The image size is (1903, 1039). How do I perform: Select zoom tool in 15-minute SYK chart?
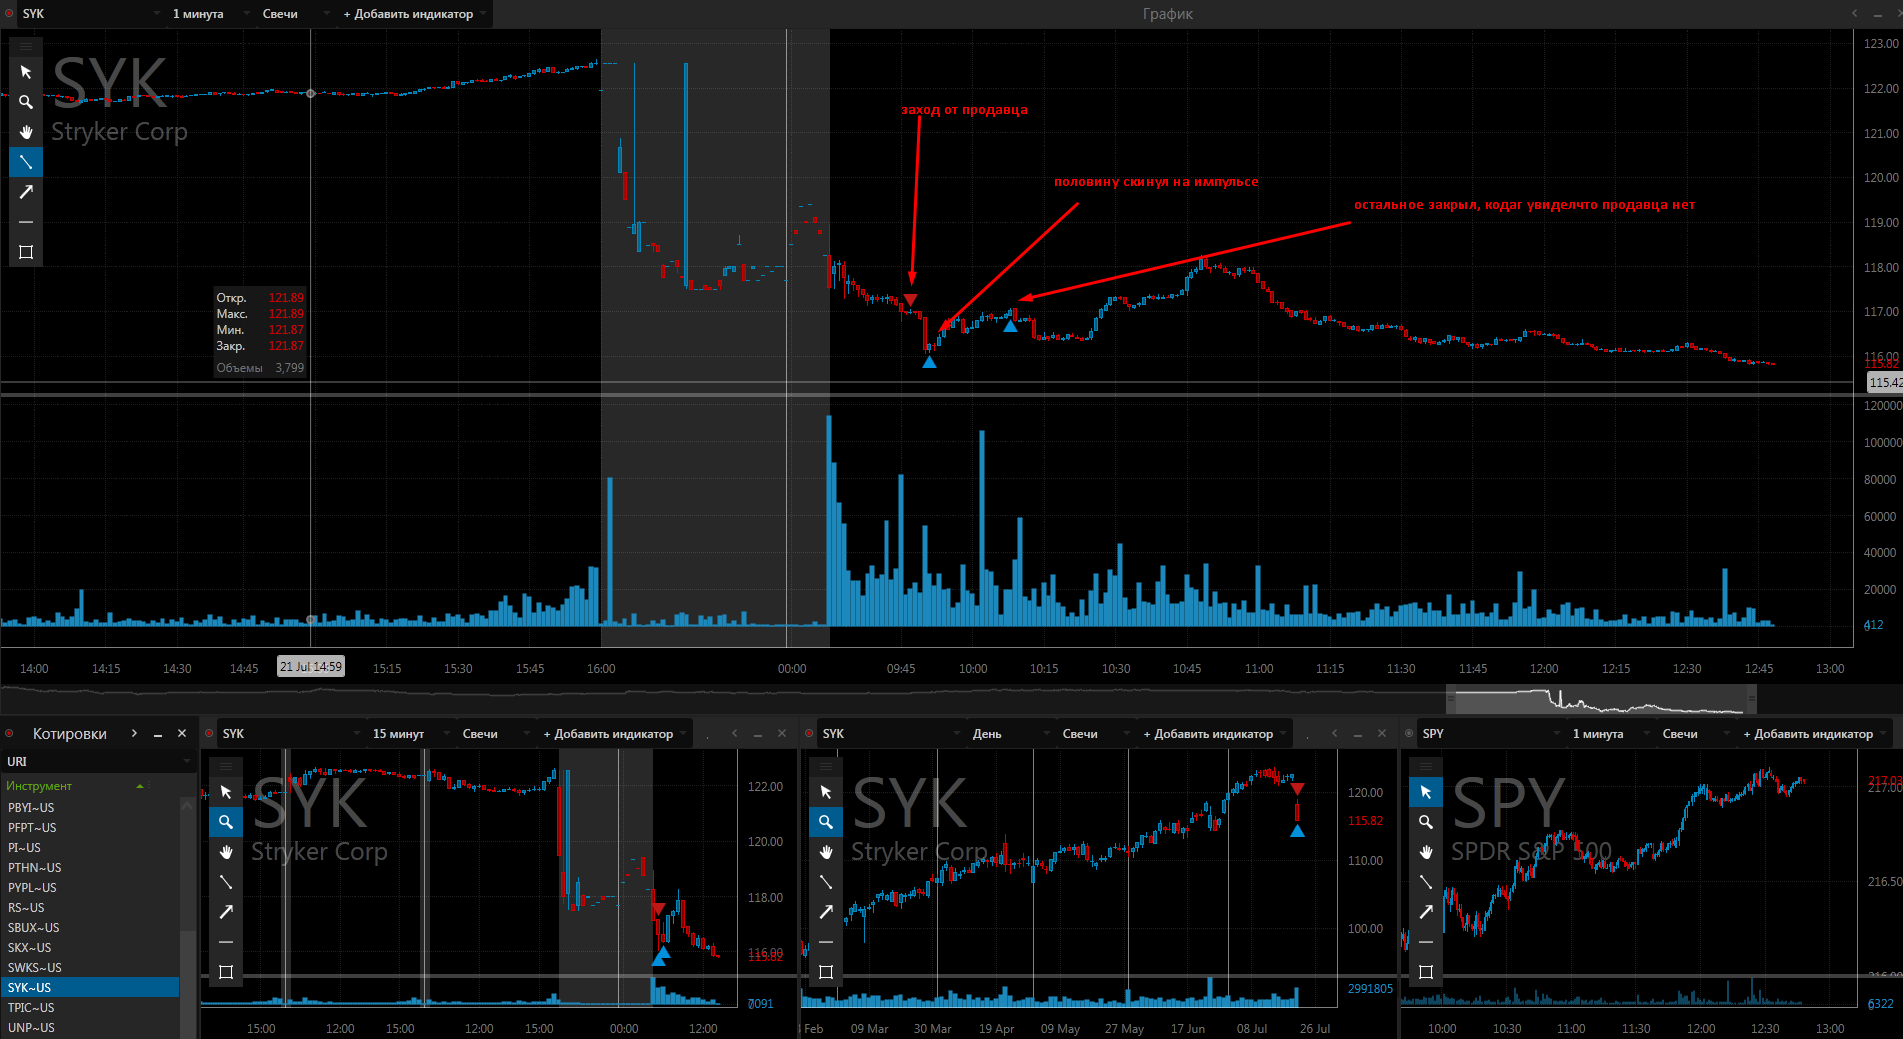click(x=226, y=822)
